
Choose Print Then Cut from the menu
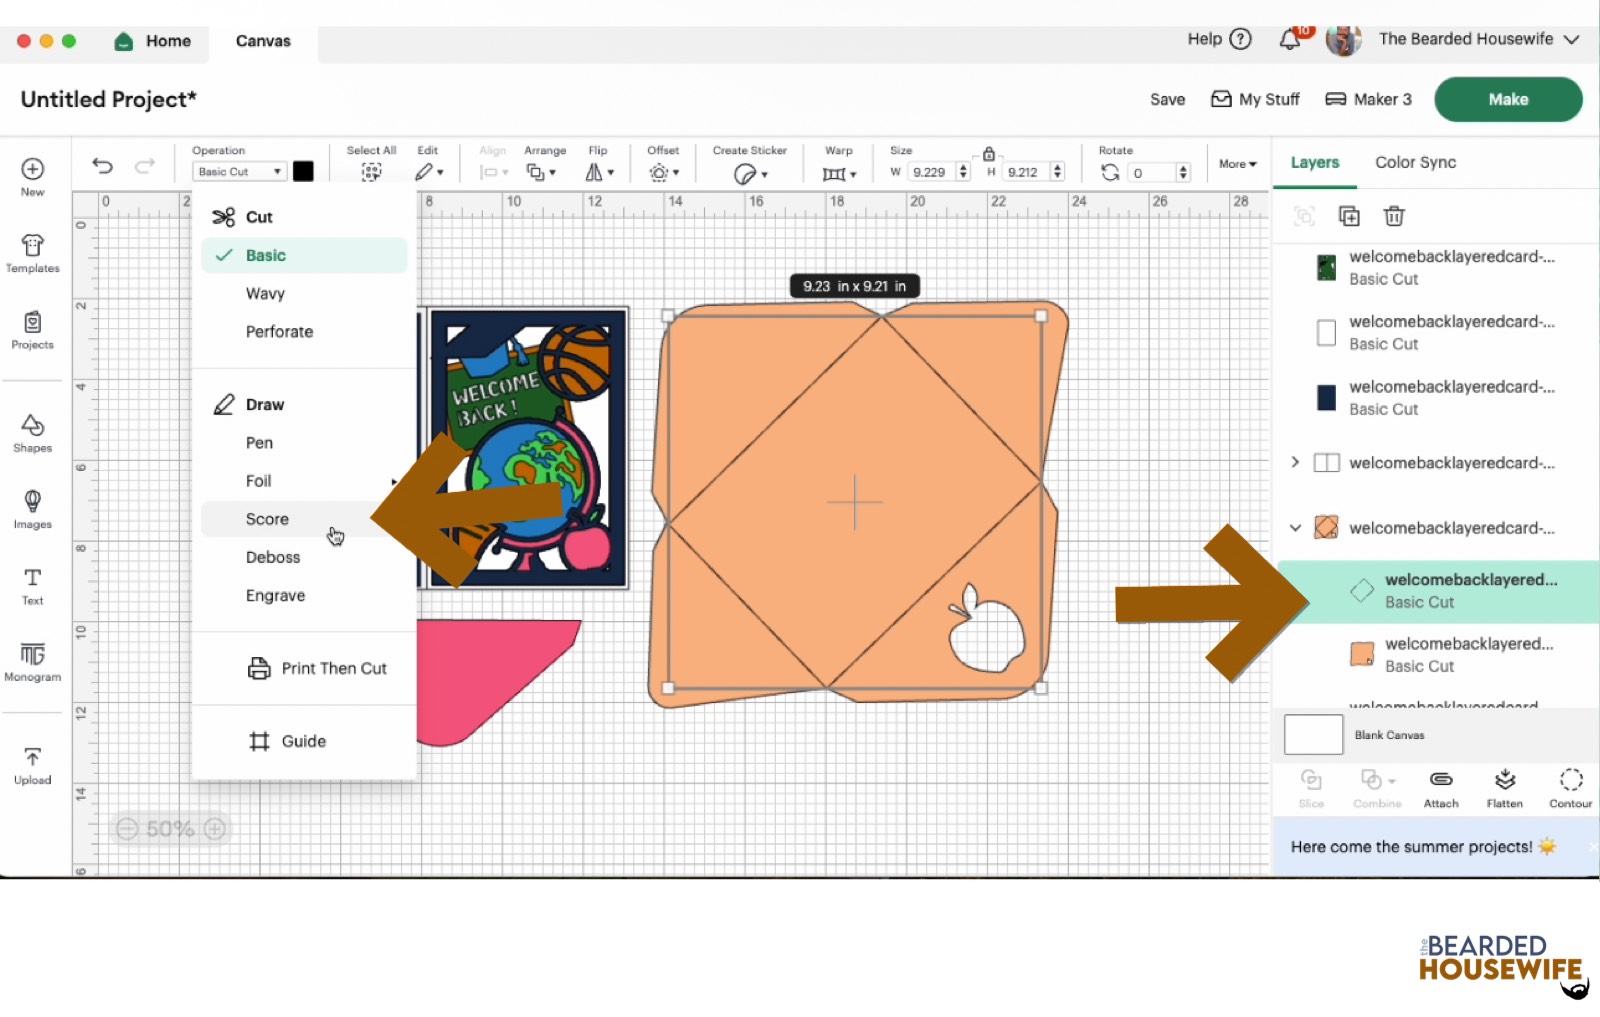point(334,668)
